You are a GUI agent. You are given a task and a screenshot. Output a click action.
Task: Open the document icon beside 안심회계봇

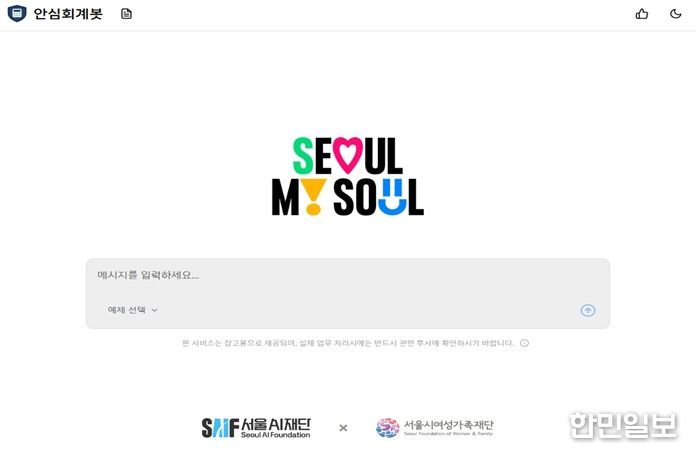coord(127,14)
